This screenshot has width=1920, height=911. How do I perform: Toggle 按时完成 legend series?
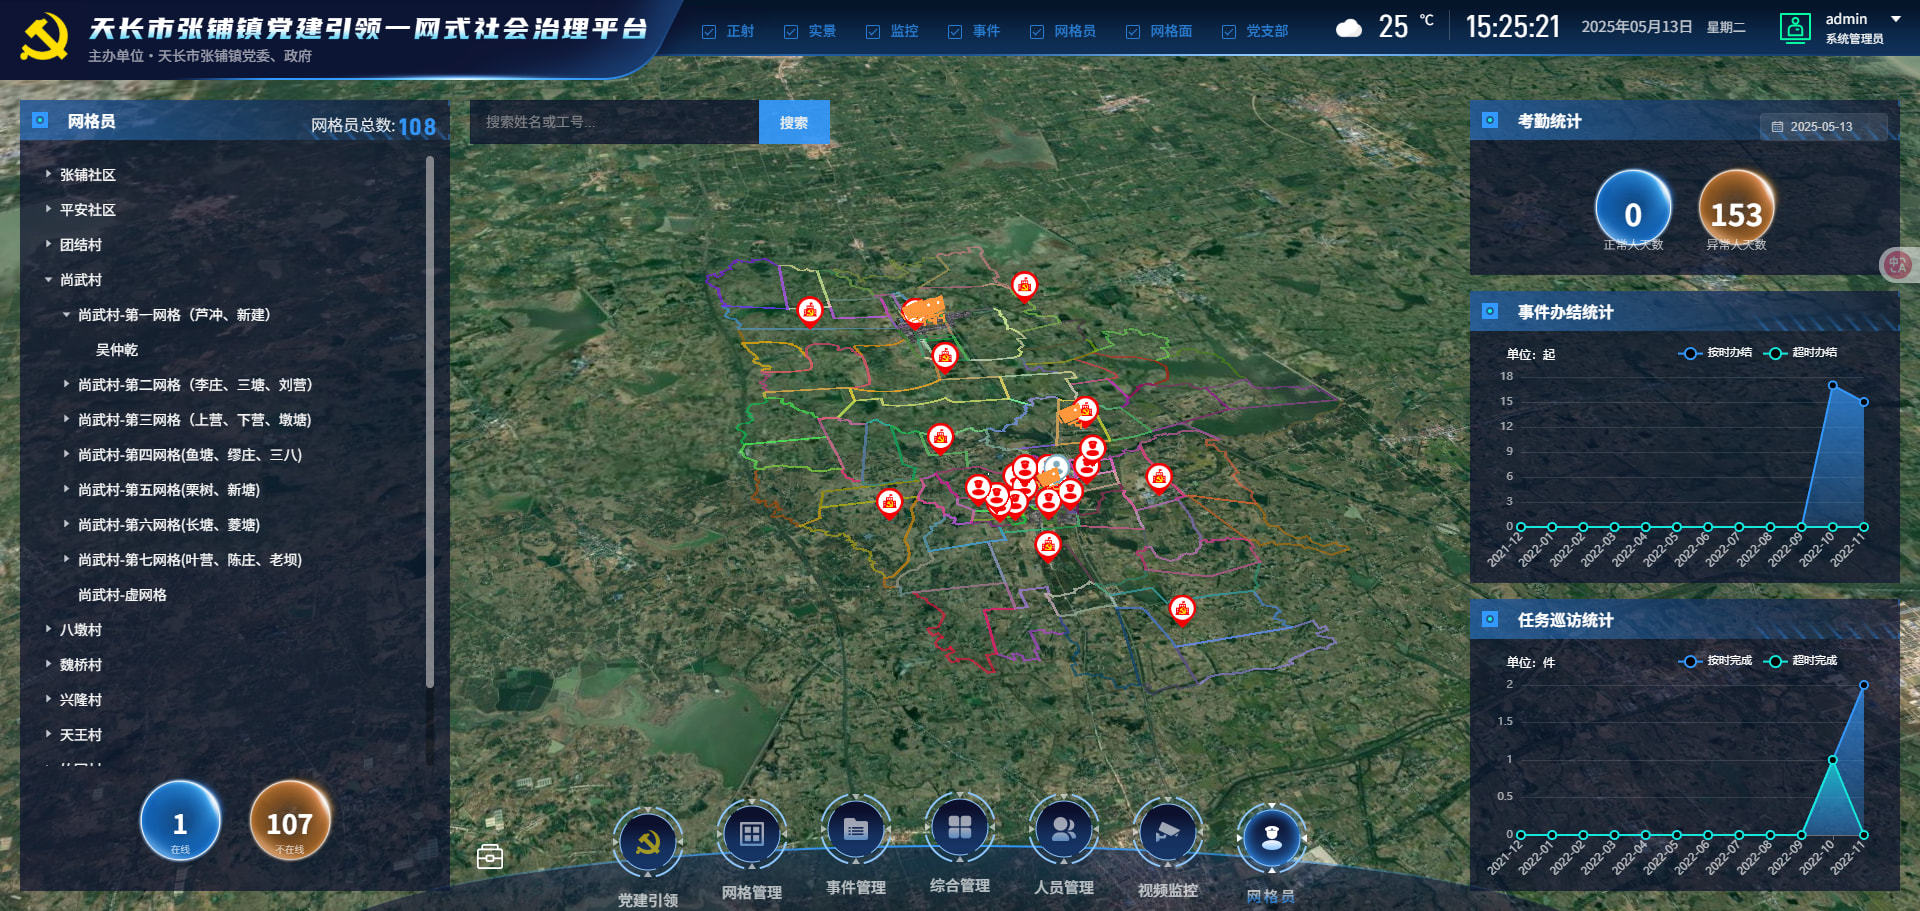tap(1716, 661)
